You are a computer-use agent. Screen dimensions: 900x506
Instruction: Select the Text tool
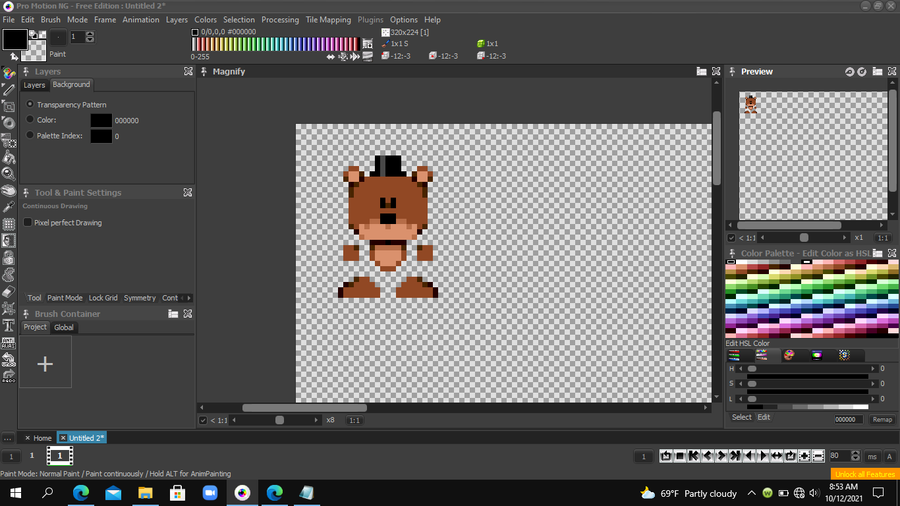click(x=9, y=326)
